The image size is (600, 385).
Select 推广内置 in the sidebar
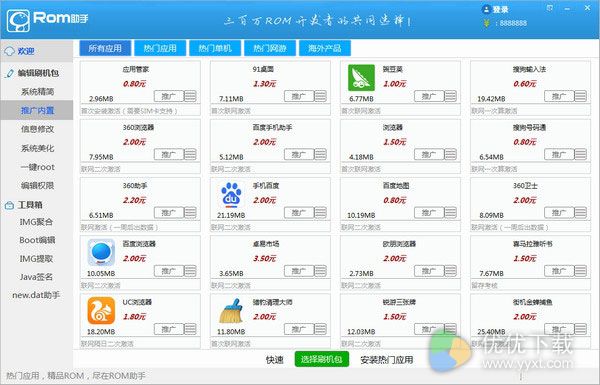(x=37, y=110)
